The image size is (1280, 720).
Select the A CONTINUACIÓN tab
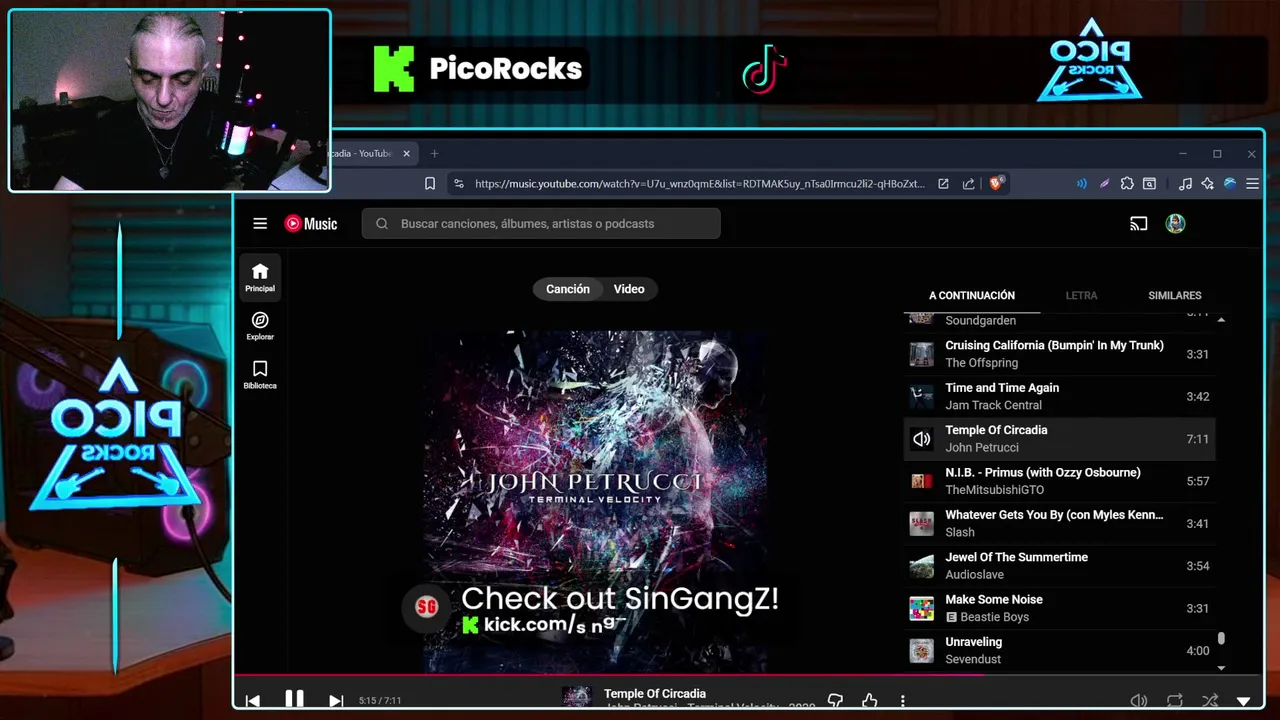(972, 295)
